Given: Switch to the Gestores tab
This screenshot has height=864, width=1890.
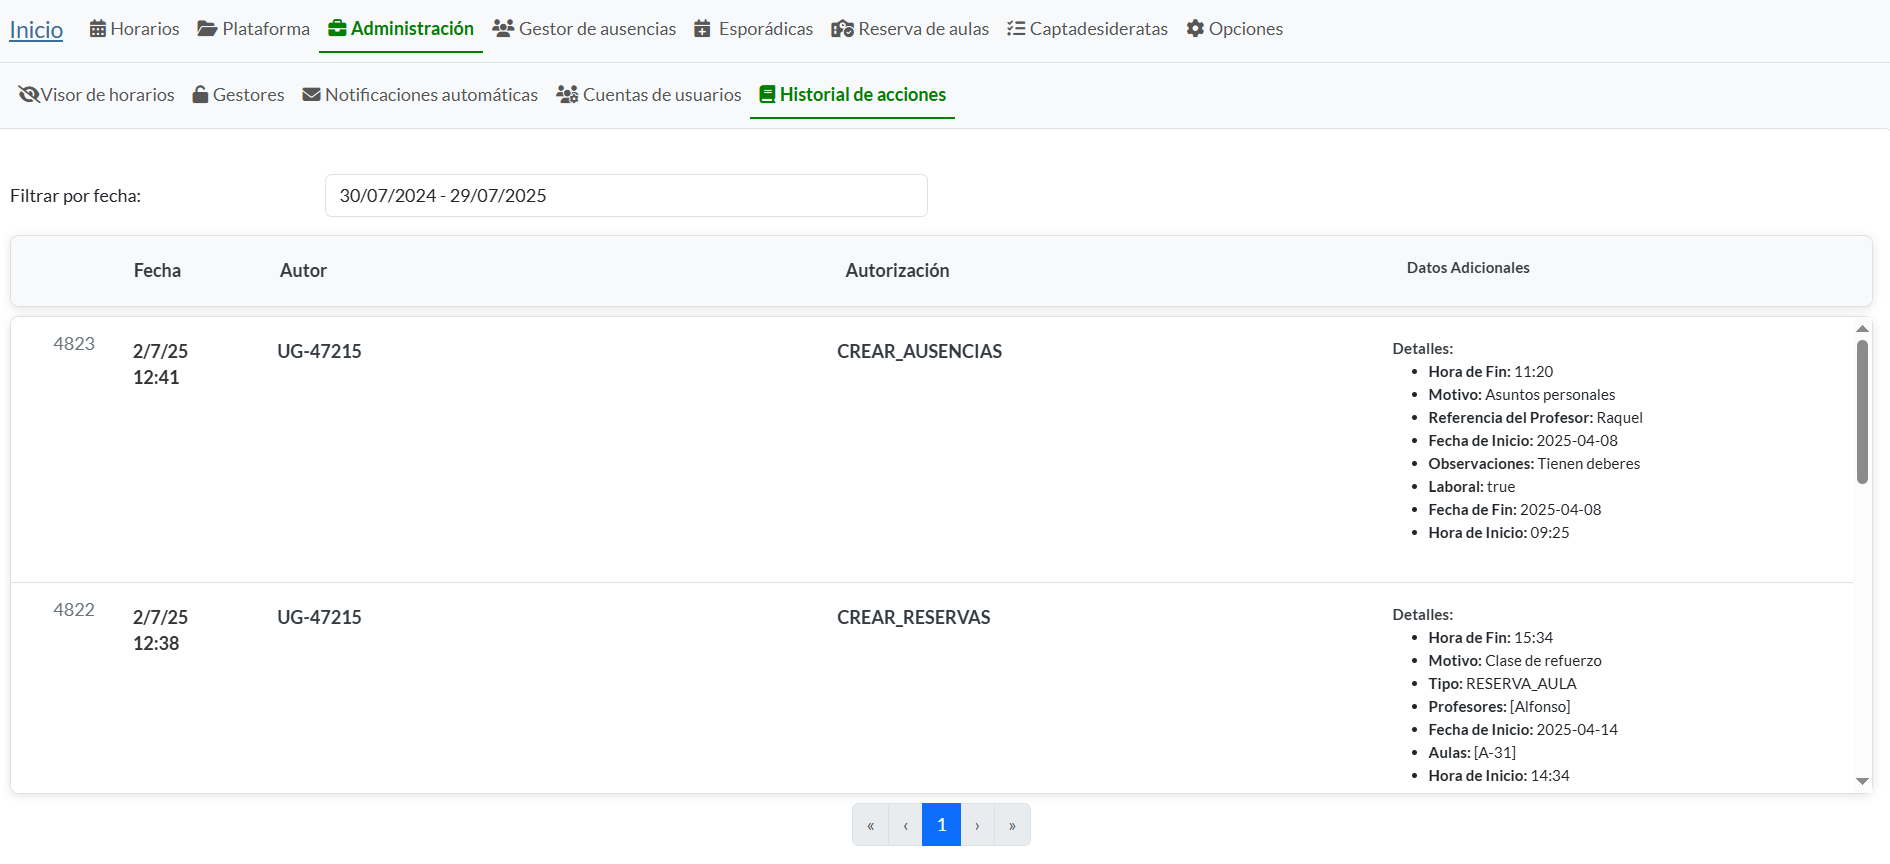Looking at the screenshot, I should (x=238, y=95).
